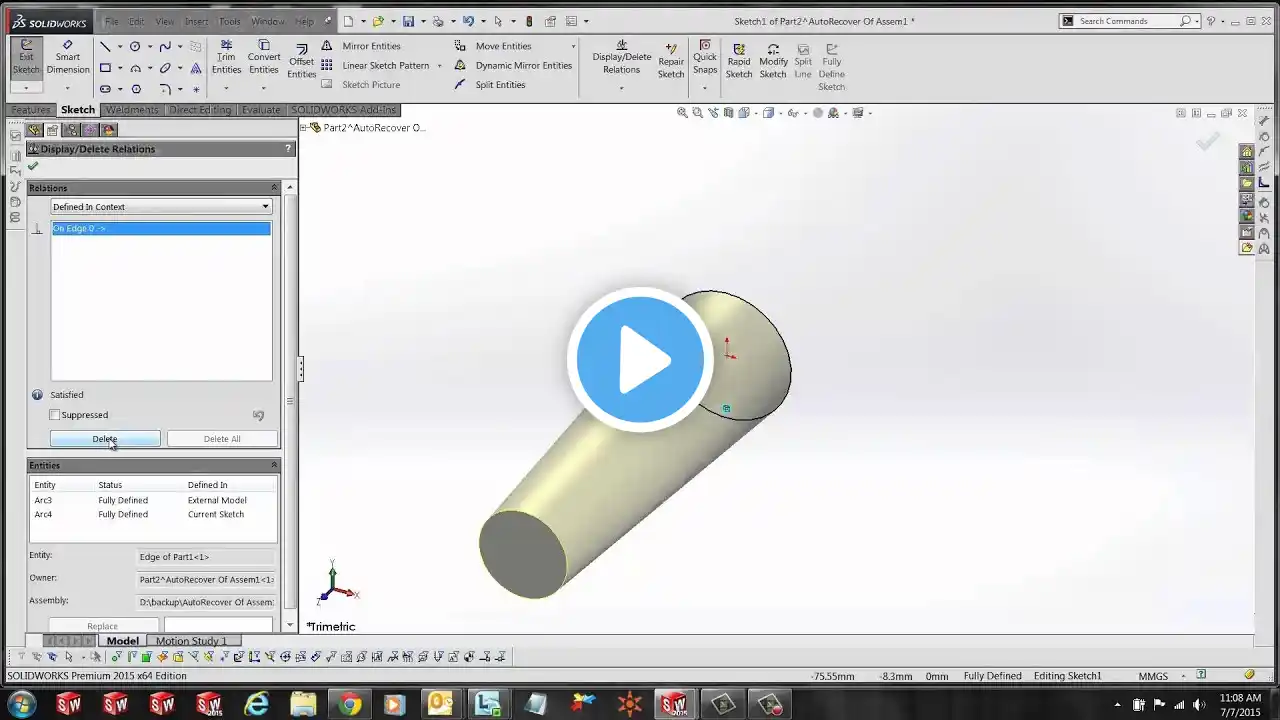Select the Arc3 entity row
The height and width of the screenshot is (720, 1280).
pos(154,500)
